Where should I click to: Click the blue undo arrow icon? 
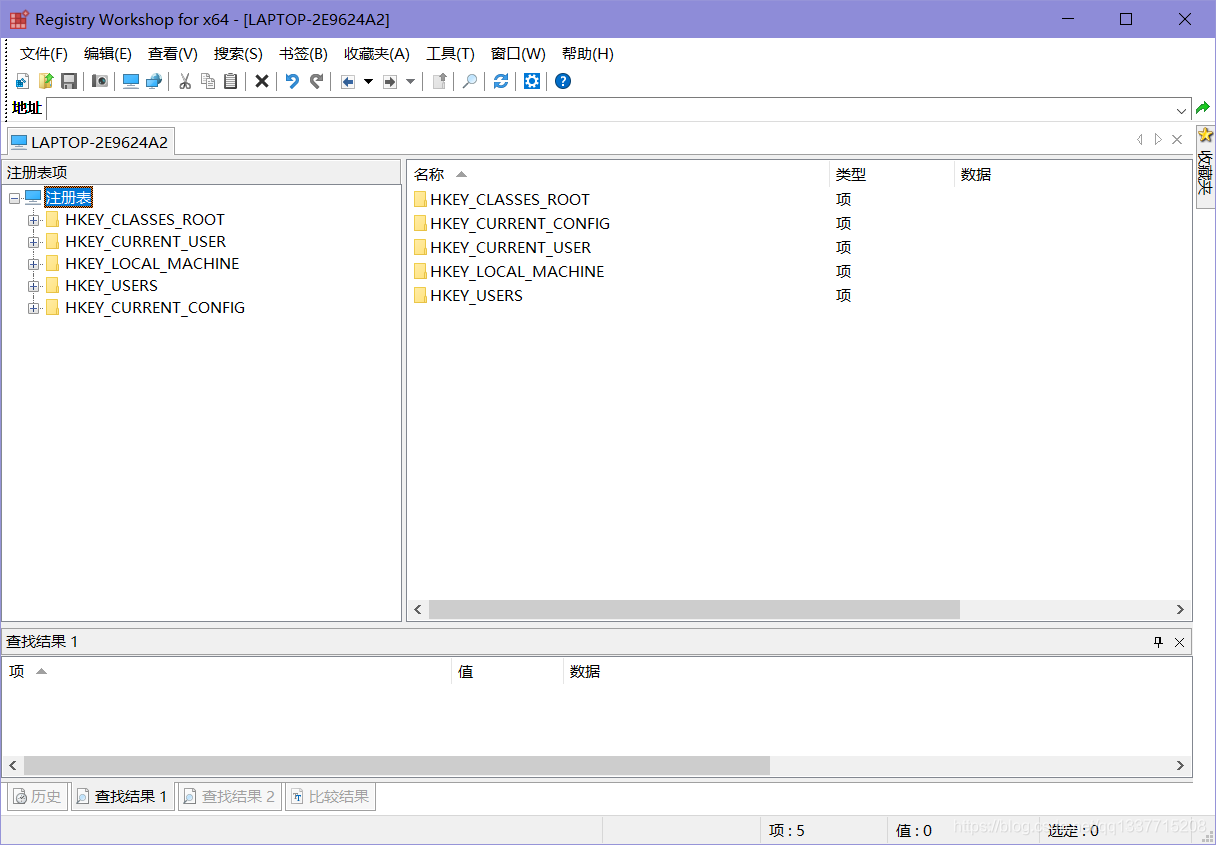292,81
